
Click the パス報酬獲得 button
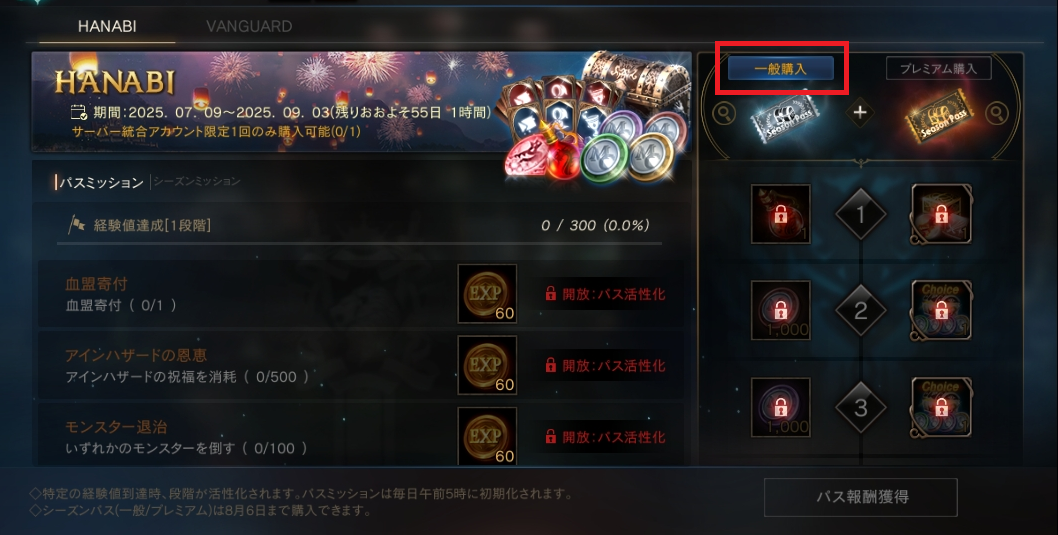pyautogui.click(x=860, y=498)
